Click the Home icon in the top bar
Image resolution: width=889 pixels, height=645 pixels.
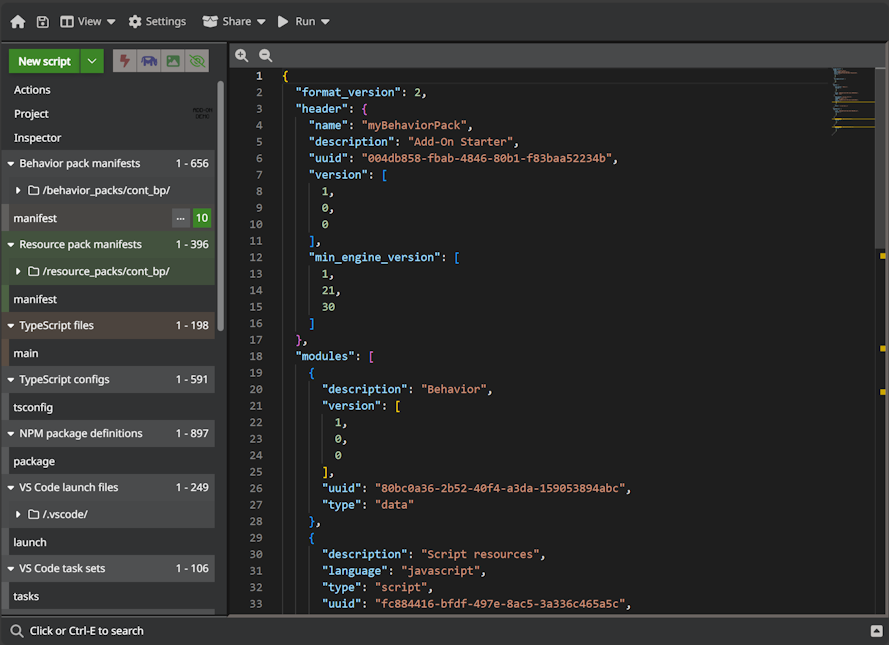pyautogui.click(x=17, y=20)
